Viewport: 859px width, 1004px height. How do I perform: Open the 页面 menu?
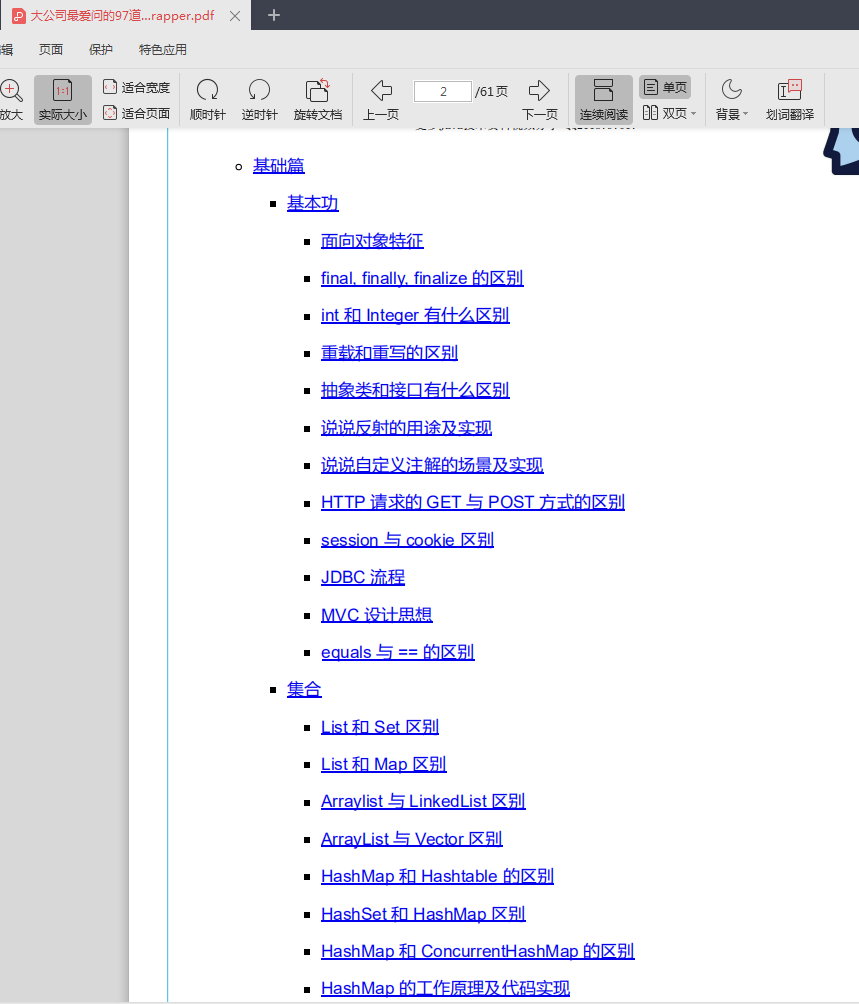tap(51, 49)
